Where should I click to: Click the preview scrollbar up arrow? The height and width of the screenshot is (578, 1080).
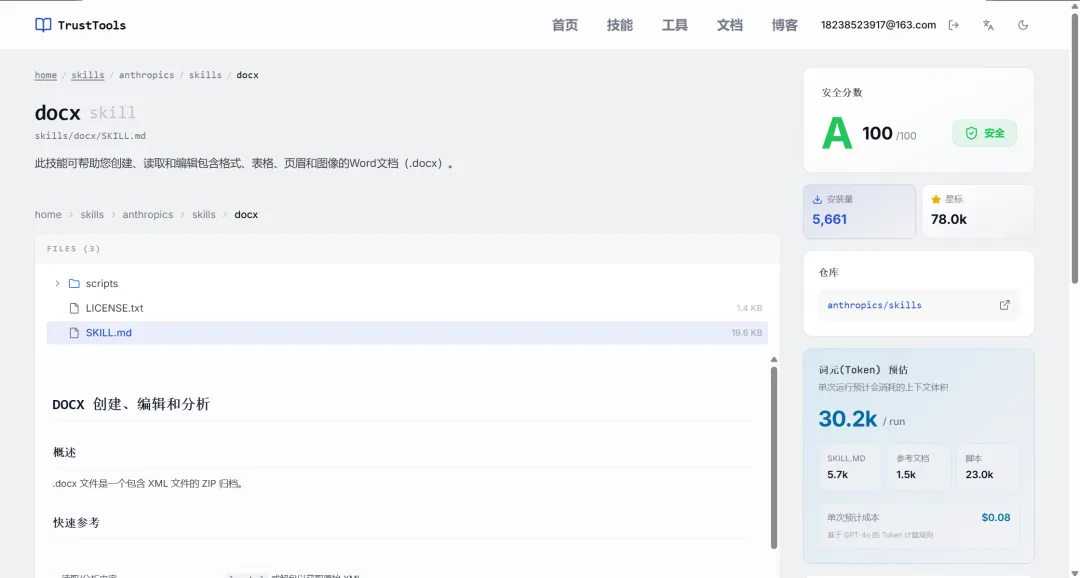click(x=773, y=360)
